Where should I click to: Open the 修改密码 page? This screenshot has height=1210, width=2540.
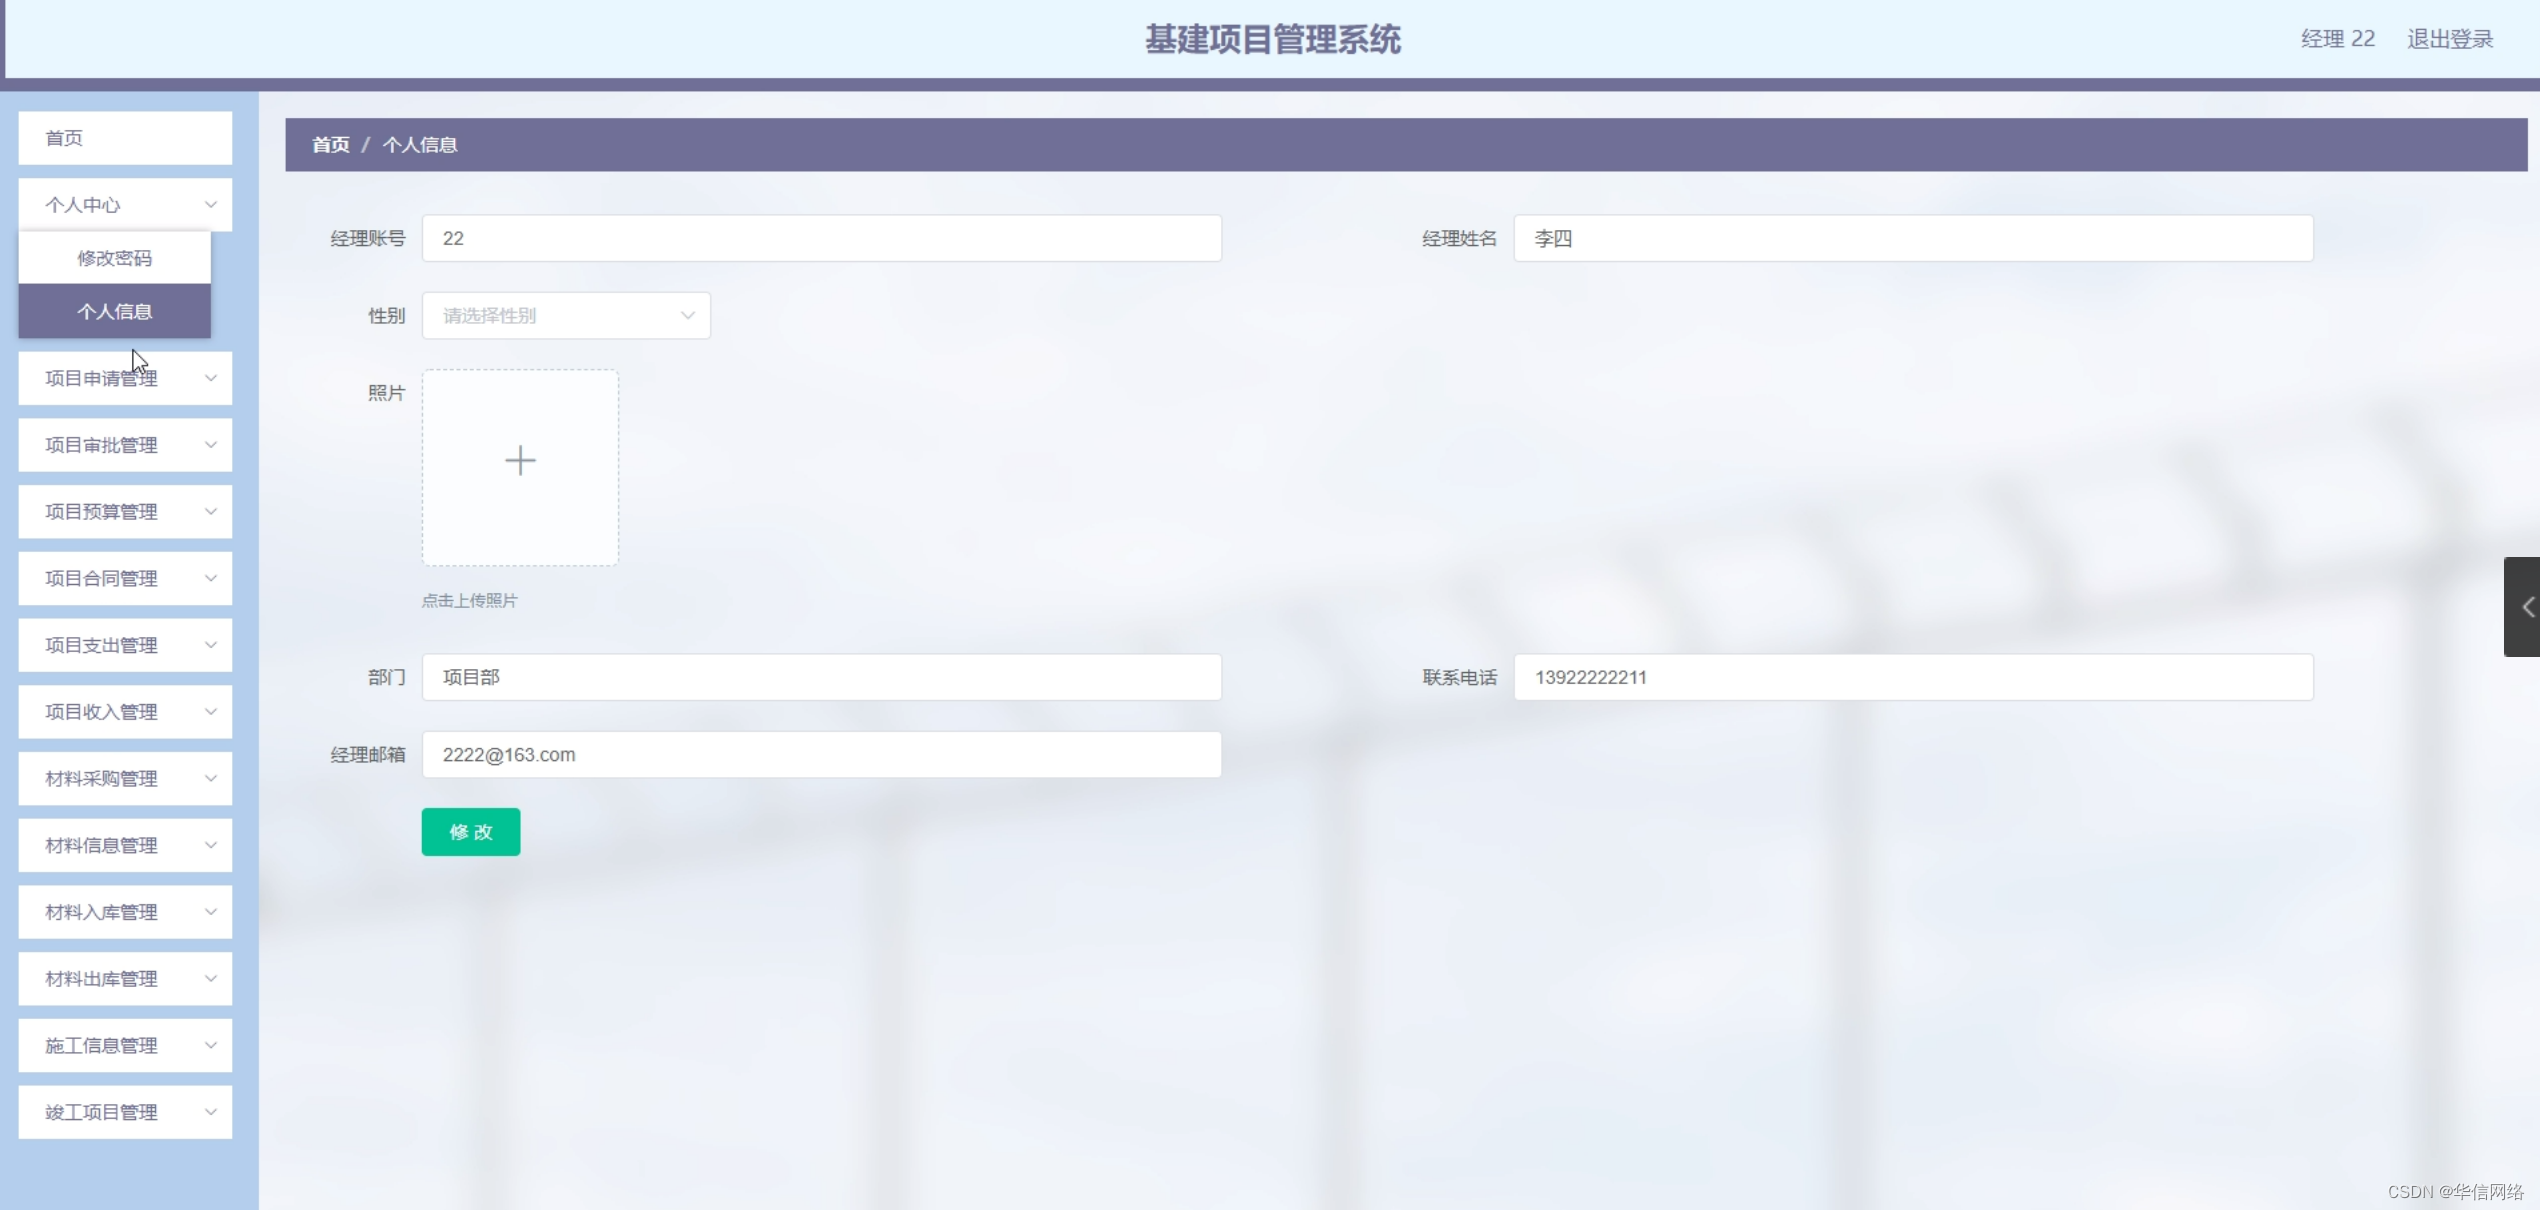pyautogui.click(x=114, y=257)
